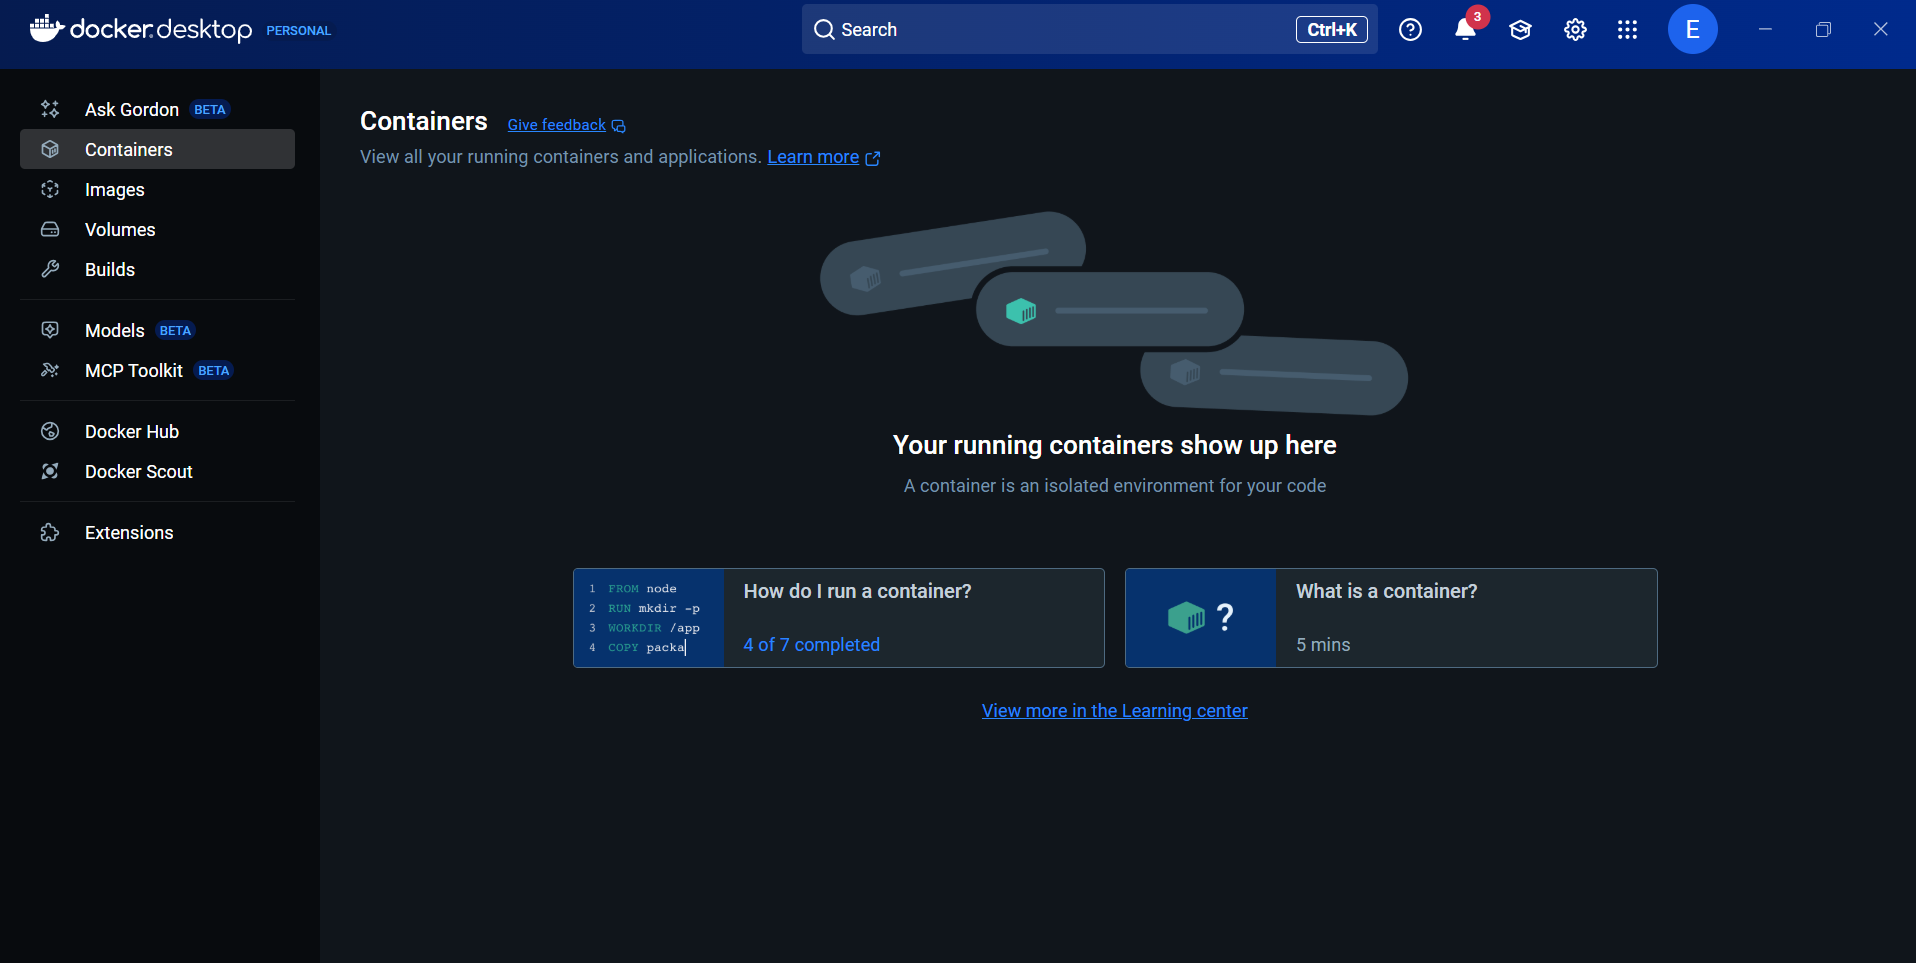Open the Learning center graduation cap icon
The image size is (1916, 963).
[x=1519, y=29]
